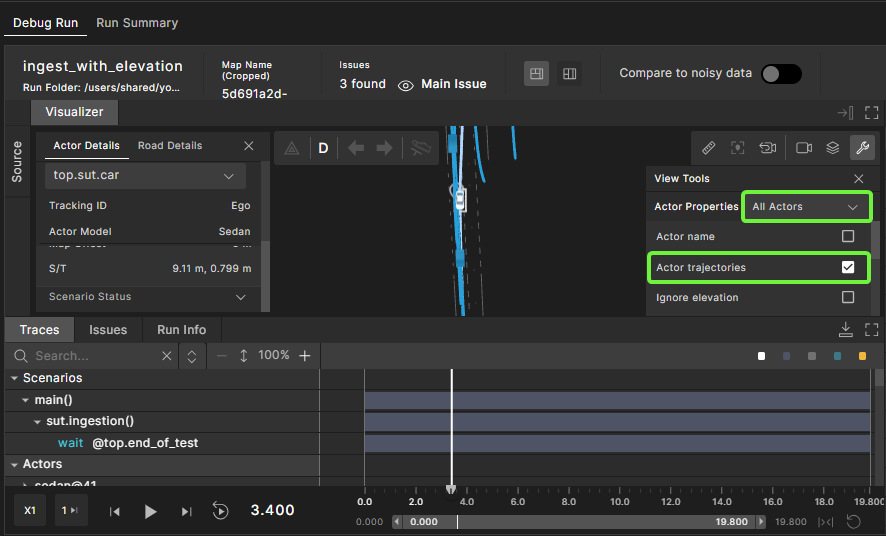Image resolution: width=886 pixels, height=536 pixels.
Task: Expand the Scenario Status section
Action: (241, 297)
